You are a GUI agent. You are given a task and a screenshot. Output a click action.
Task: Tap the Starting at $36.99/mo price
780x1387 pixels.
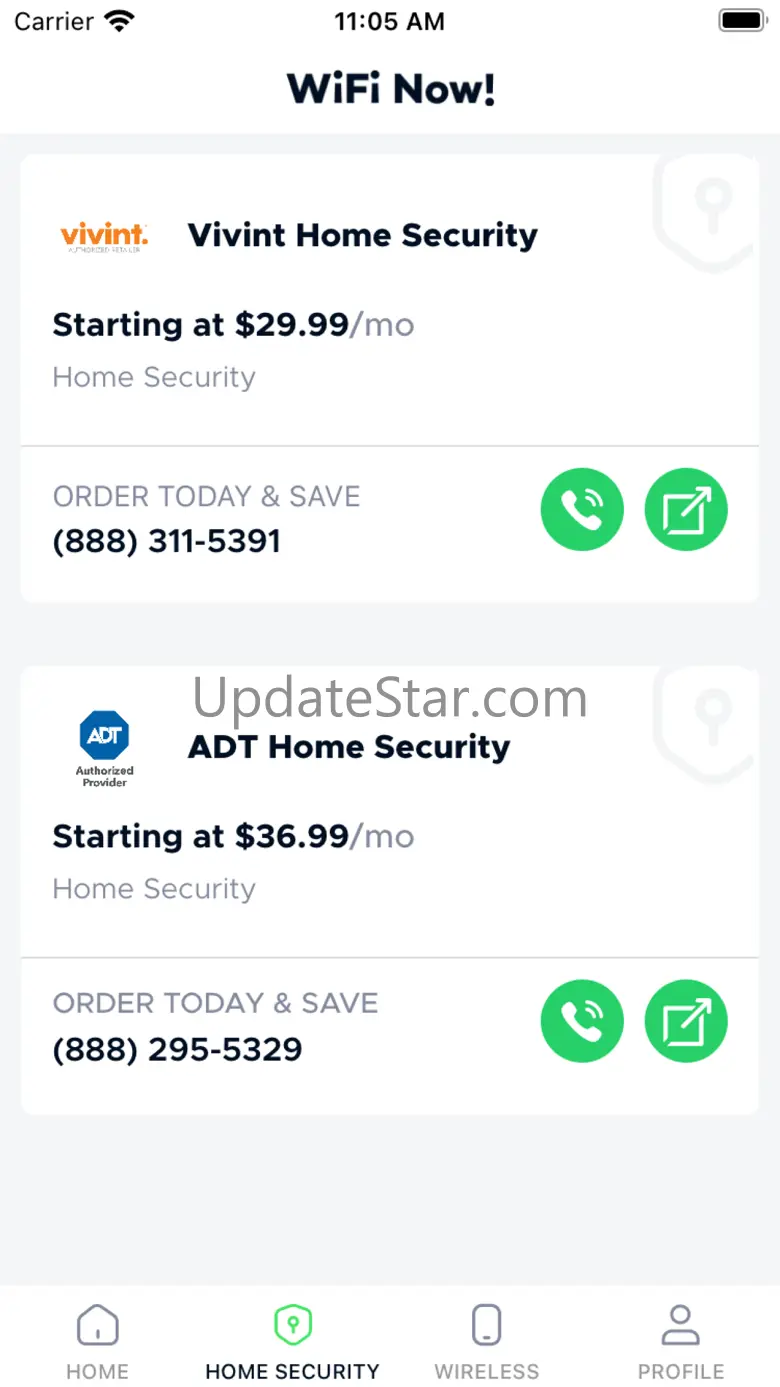[233, 836]
